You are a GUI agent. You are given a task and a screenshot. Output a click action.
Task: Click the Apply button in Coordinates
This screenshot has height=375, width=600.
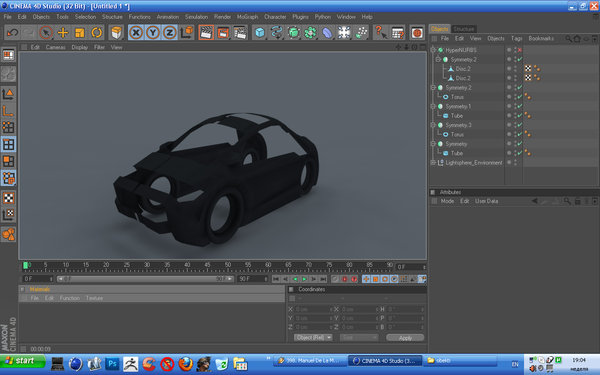click(405, 338)
